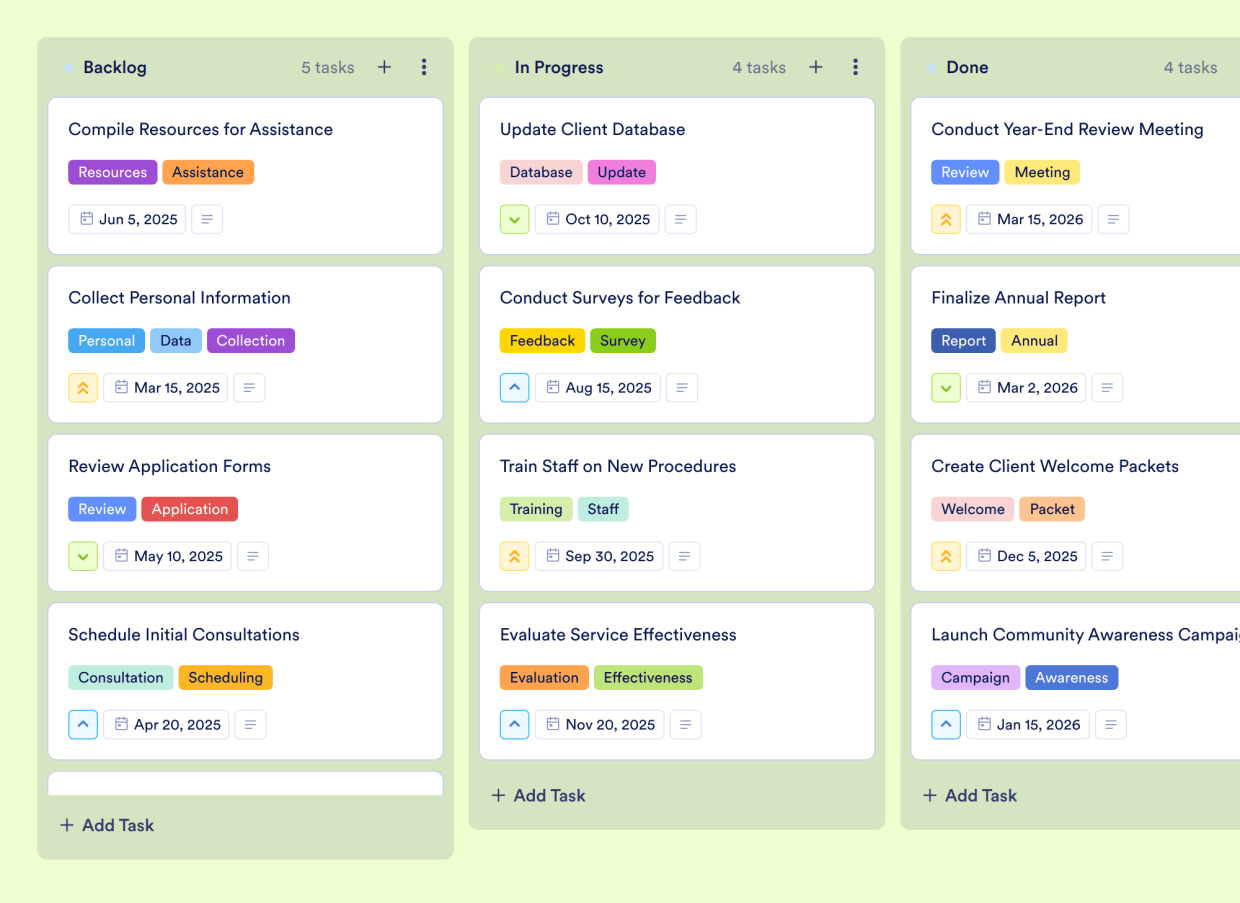
Task: Click Add Task at the bottom of Backlog
Action: coord(106,825)
